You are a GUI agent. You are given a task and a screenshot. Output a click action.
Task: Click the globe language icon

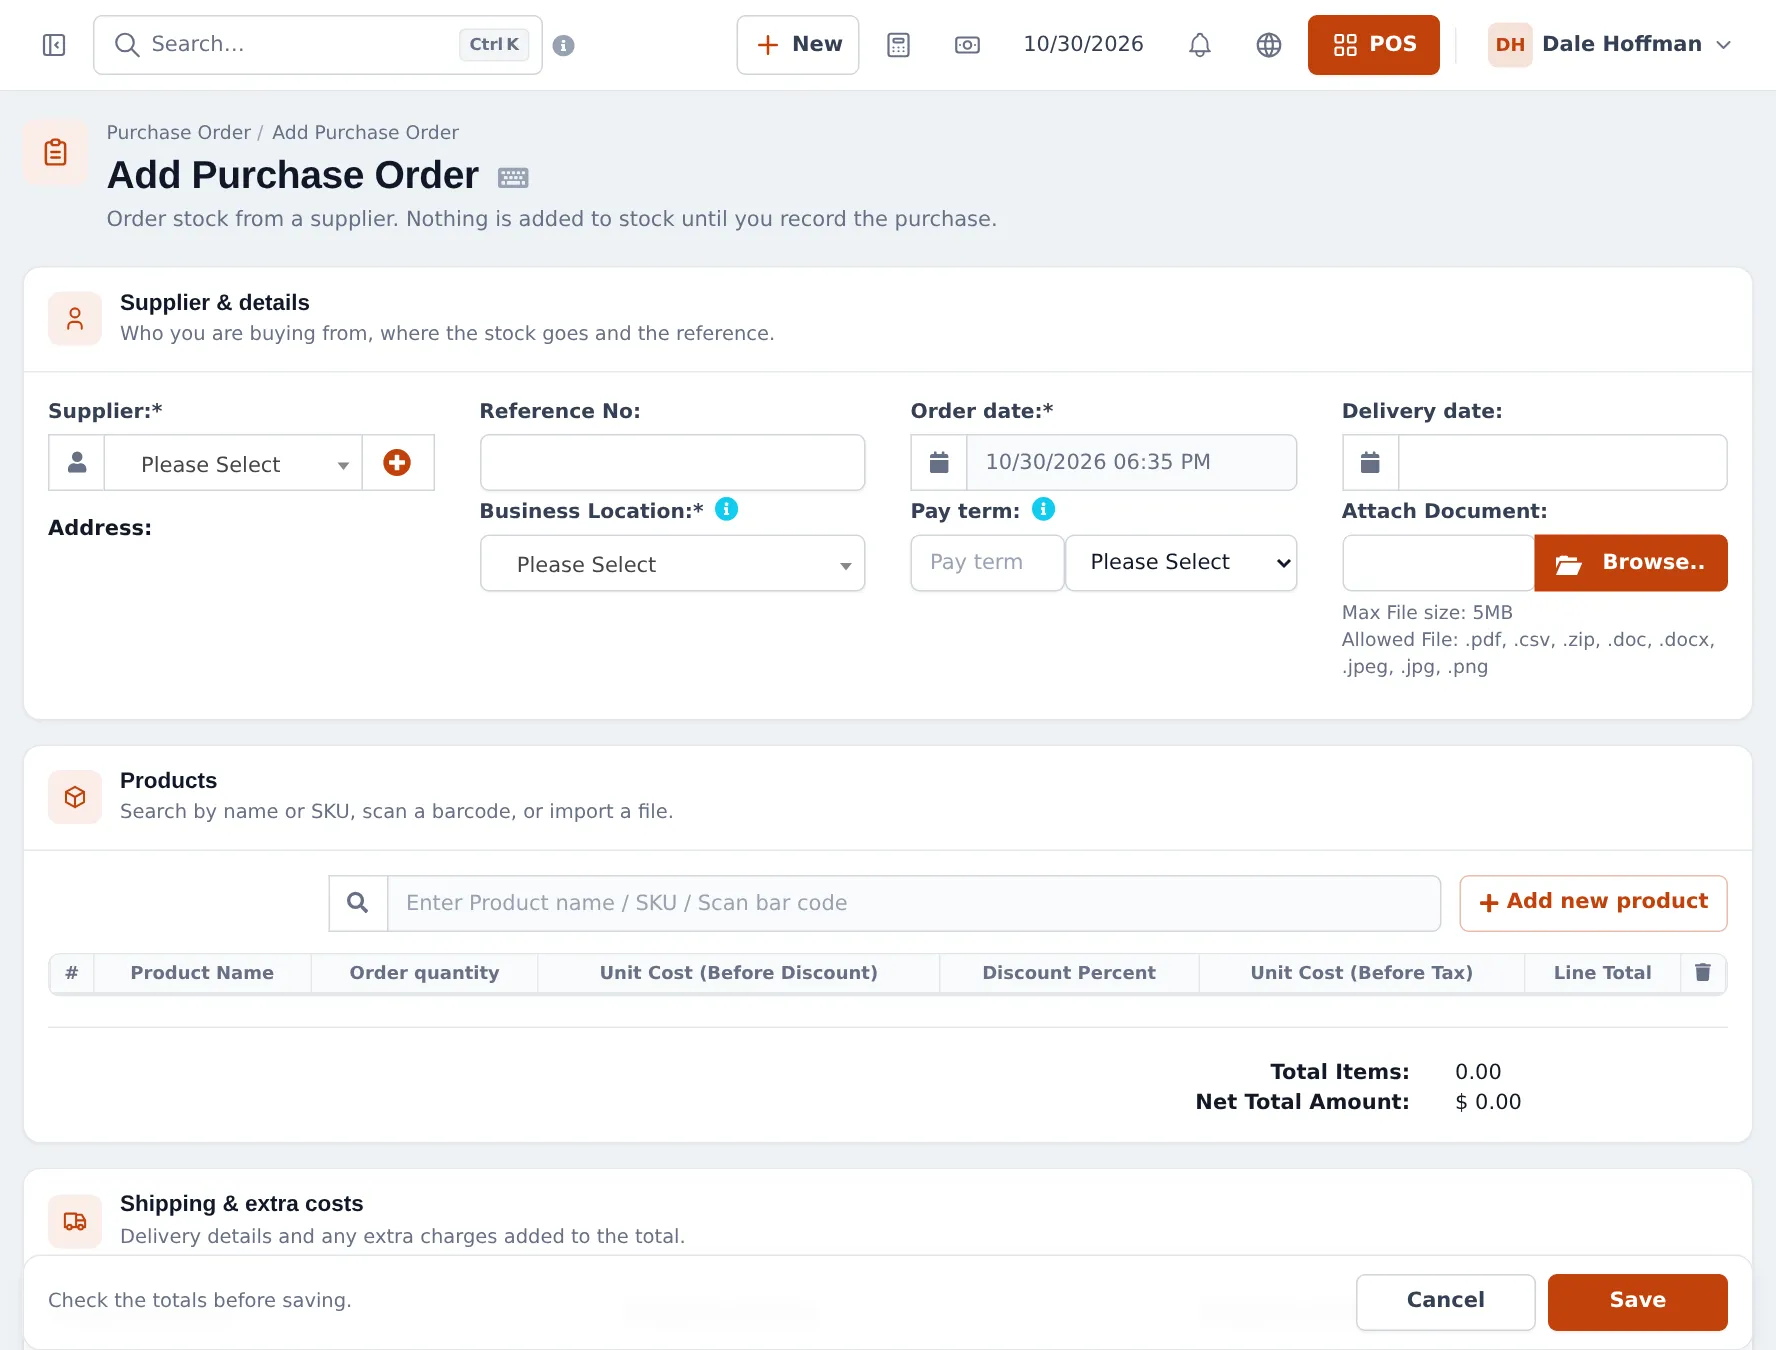tap(1269, 45)
